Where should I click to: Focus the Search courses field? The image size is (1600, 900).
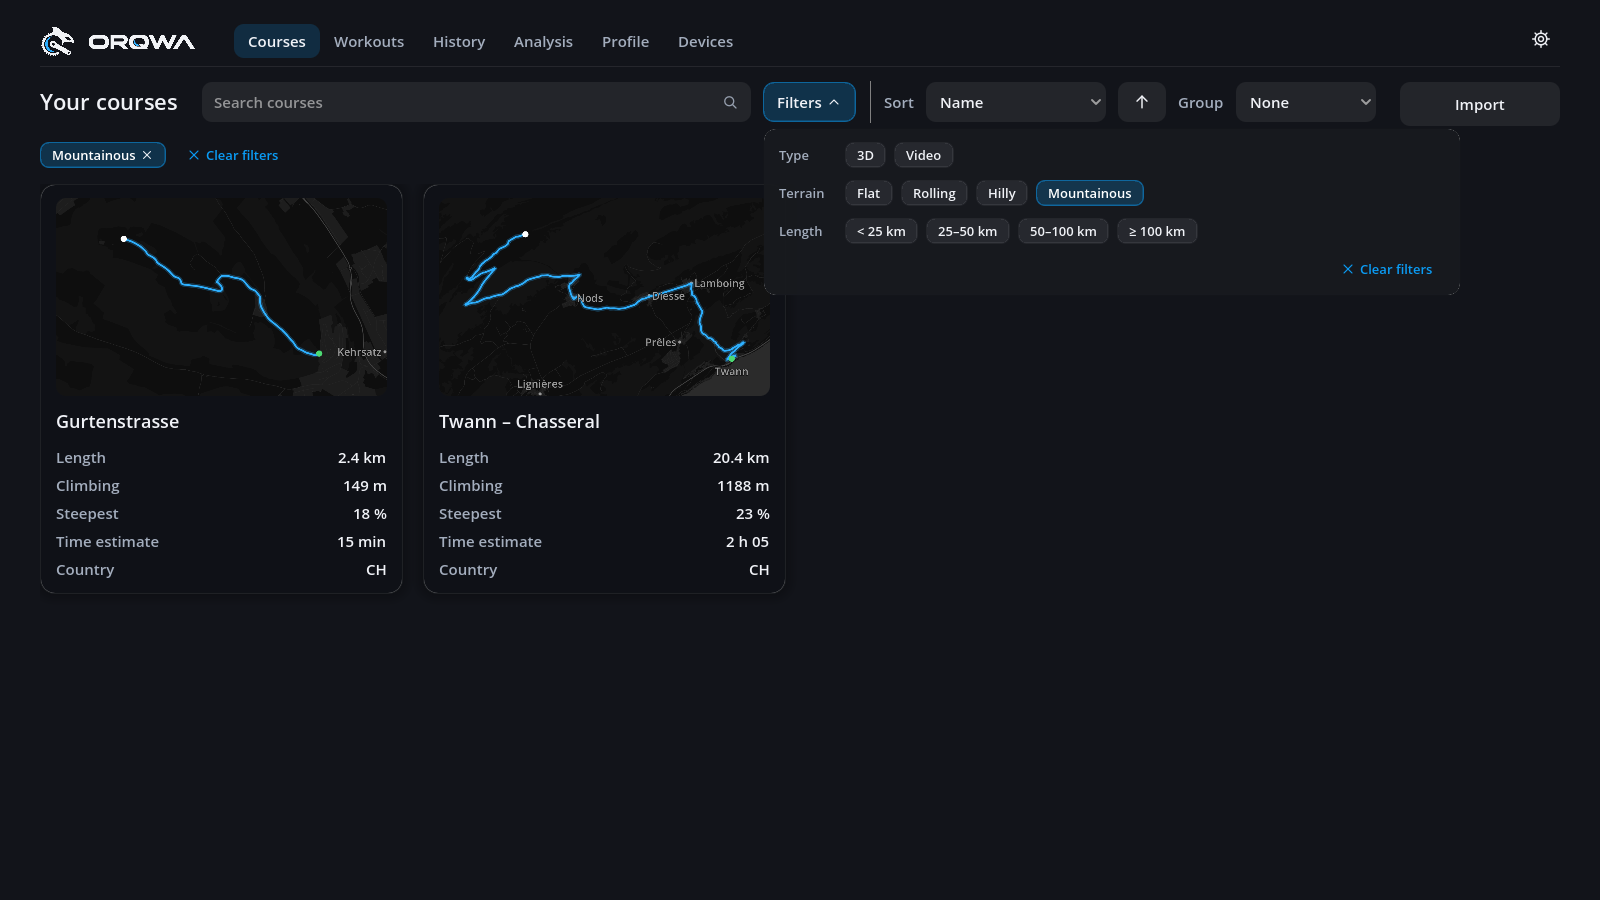[476, 102]
